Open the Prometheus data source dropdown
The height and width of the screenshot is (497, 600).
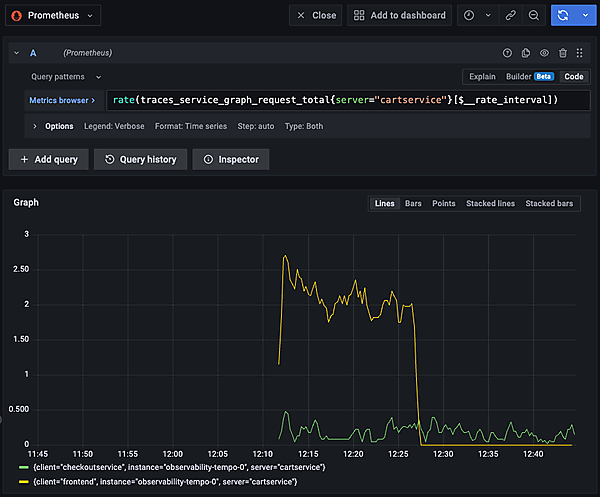52,16
